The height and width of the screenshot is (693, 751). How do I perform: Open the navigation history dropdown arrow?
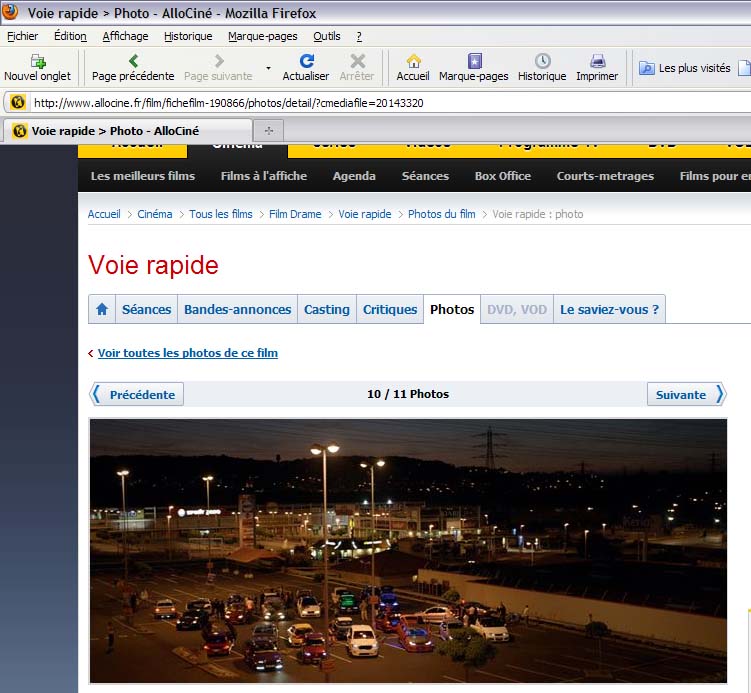268,68
